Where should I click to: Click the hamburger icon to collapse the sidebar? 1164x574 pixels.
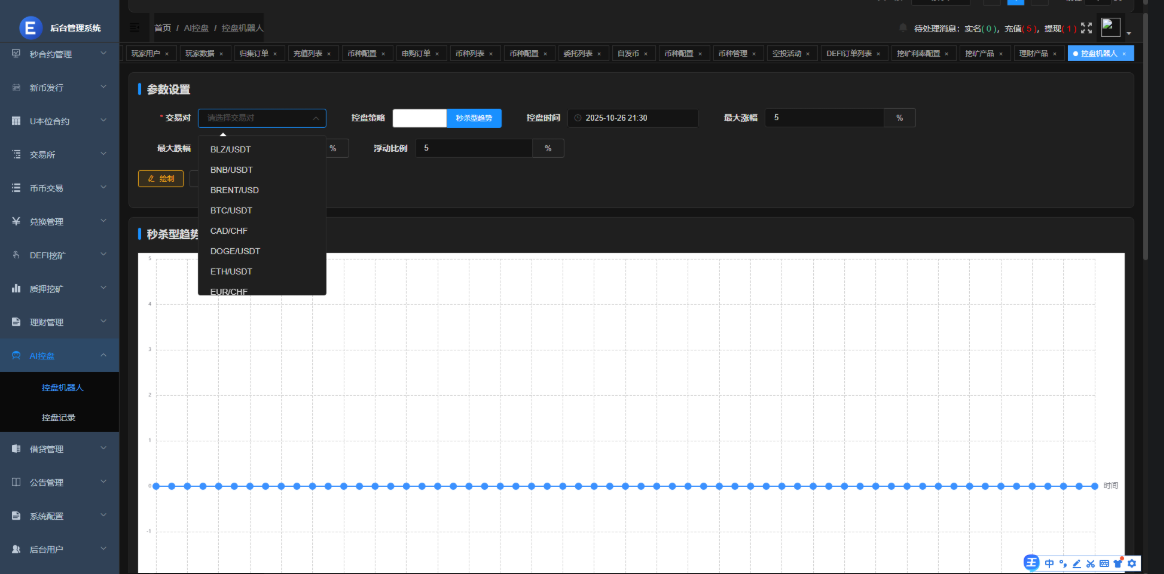[135, 28]
